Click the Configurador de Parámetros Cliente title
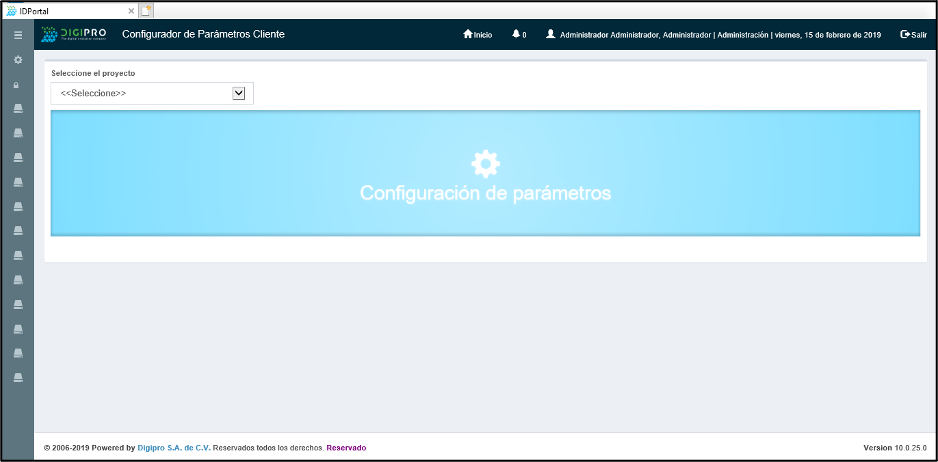 [x=203, y=34]
